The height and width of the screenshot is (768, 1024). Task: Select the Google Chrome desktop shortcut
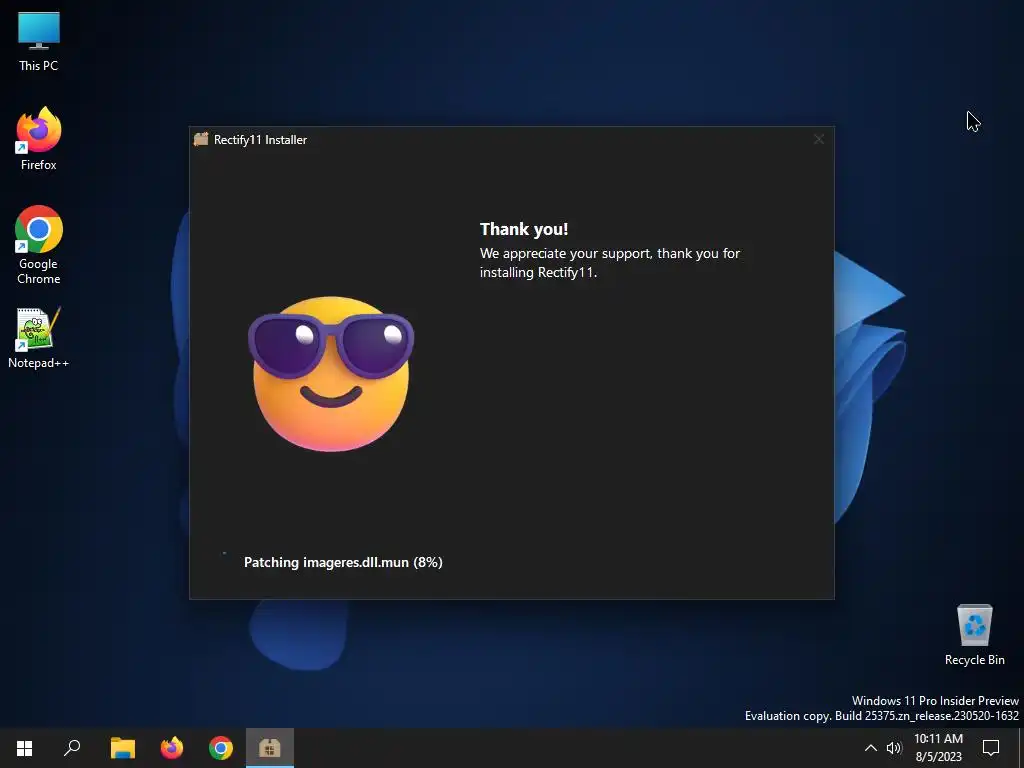click(x=39, y=245)
